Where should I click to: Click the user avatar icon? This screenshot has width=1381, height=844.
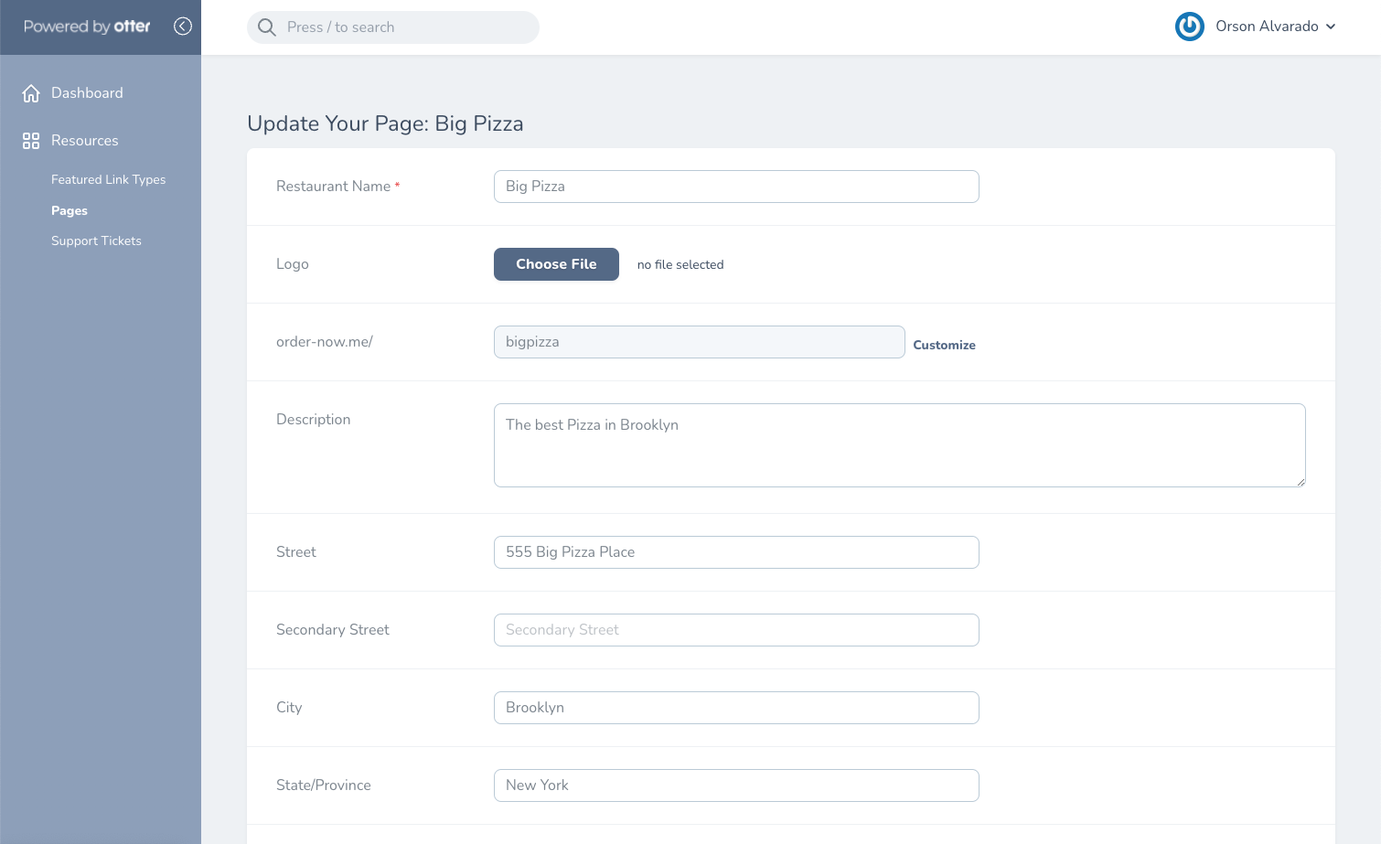pyautogui.click(x=1189, y=27)
